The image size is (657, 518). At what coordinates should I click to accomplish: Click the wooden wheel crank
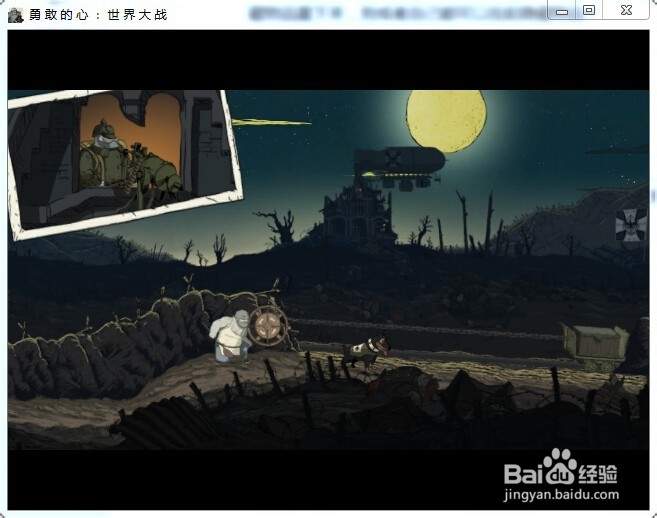point(268,326)
